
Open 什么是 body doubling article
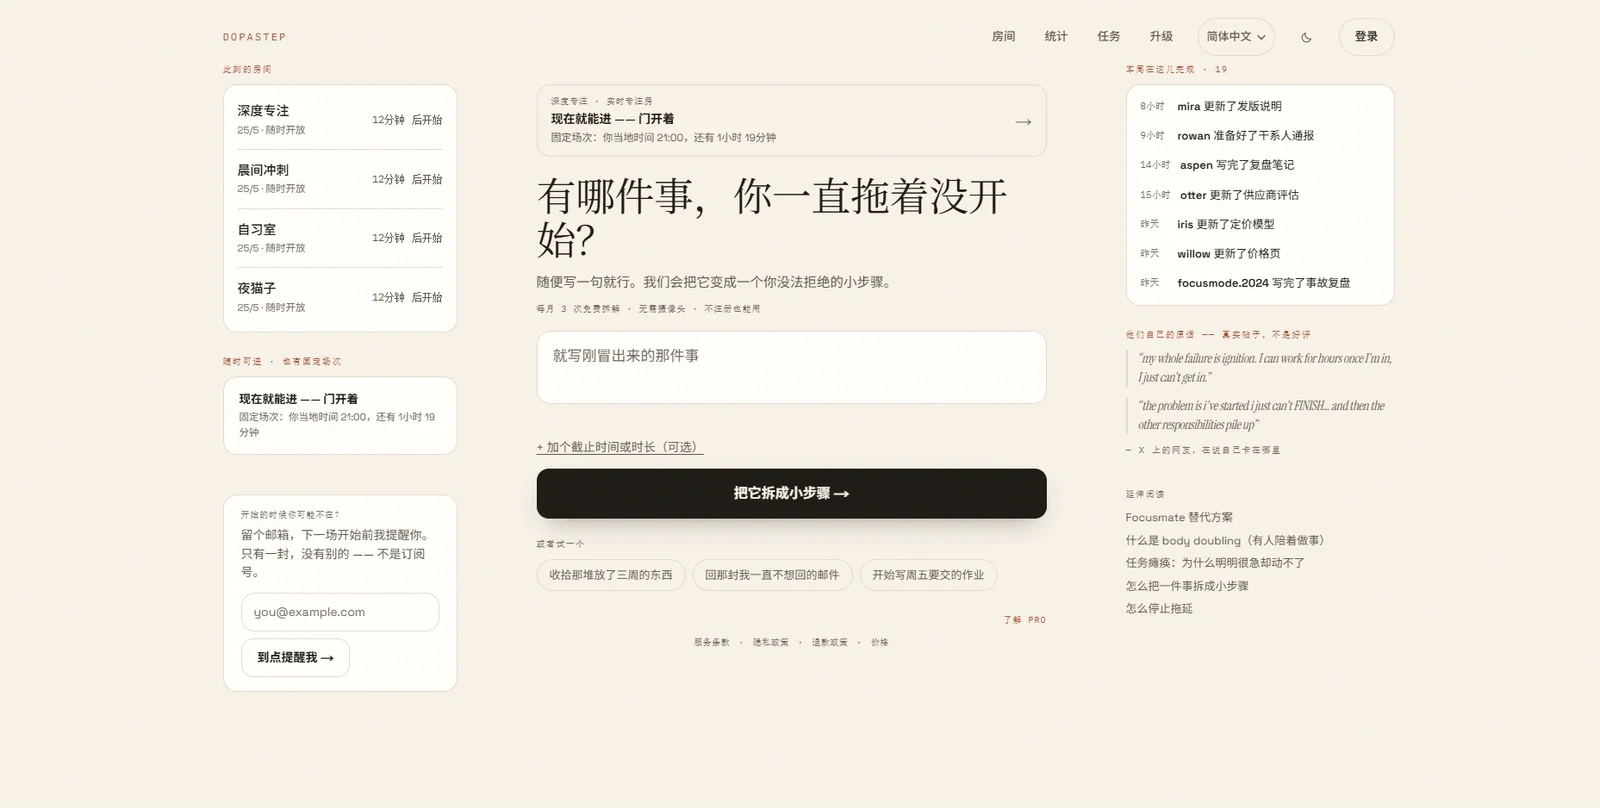[x=1225, y=540]
